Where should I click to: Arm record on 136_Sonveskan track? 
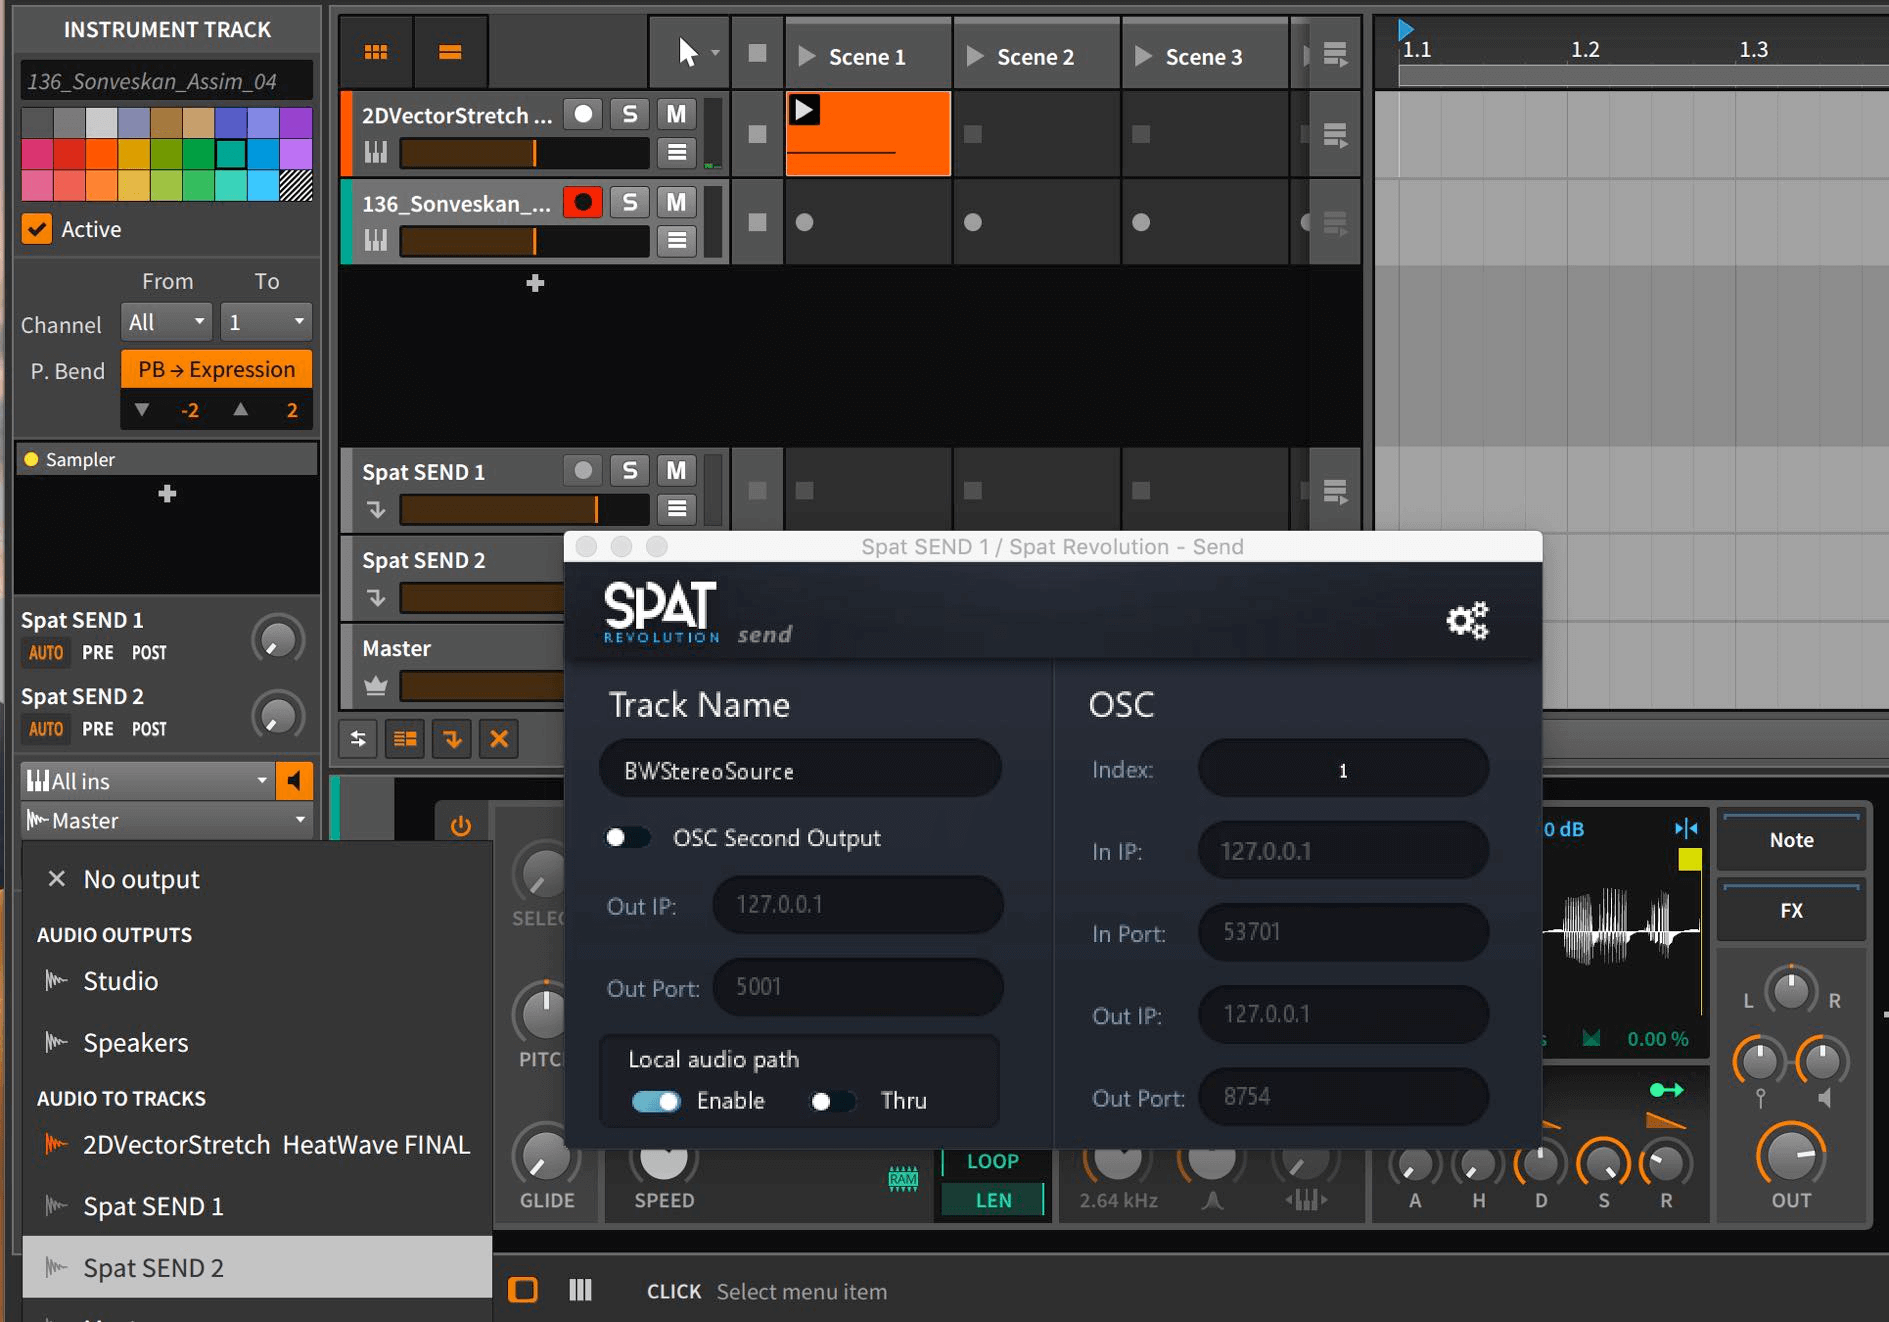582,203
